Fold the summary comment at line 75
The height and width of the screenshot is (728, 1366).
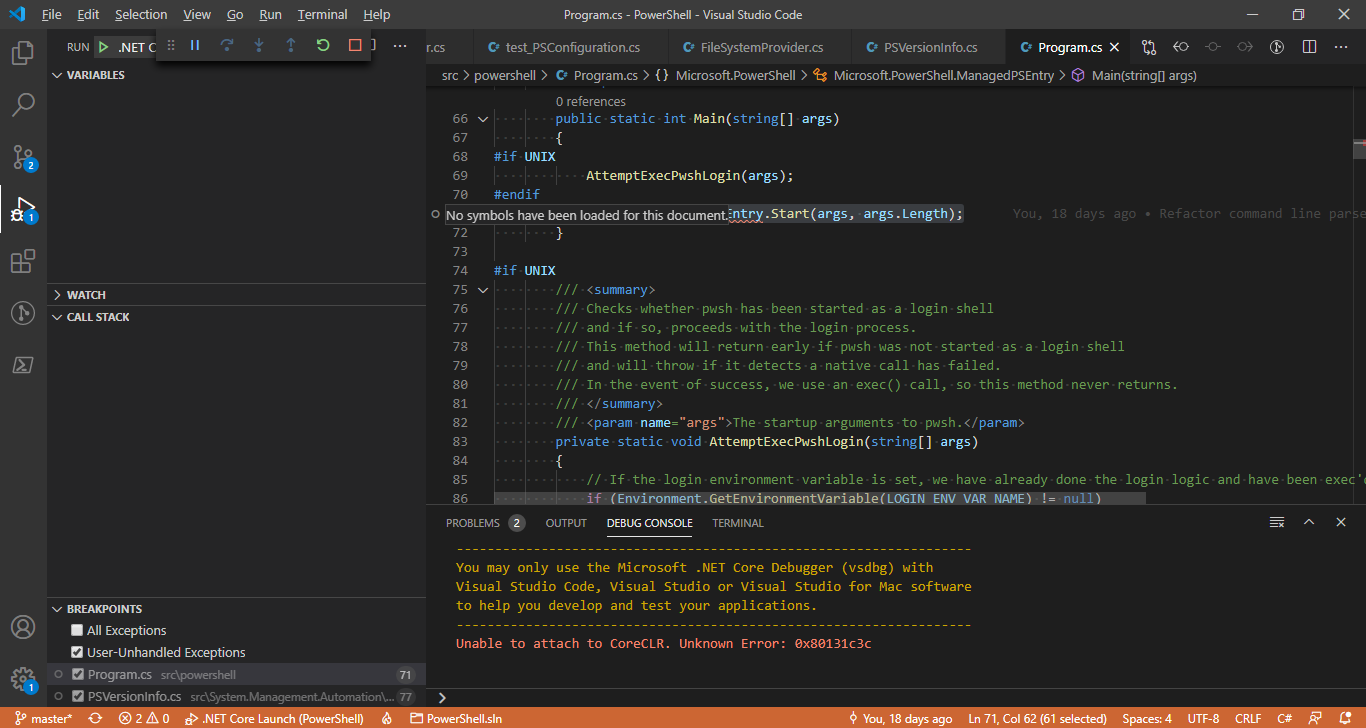pyautogui.click(x=483, y=290)
